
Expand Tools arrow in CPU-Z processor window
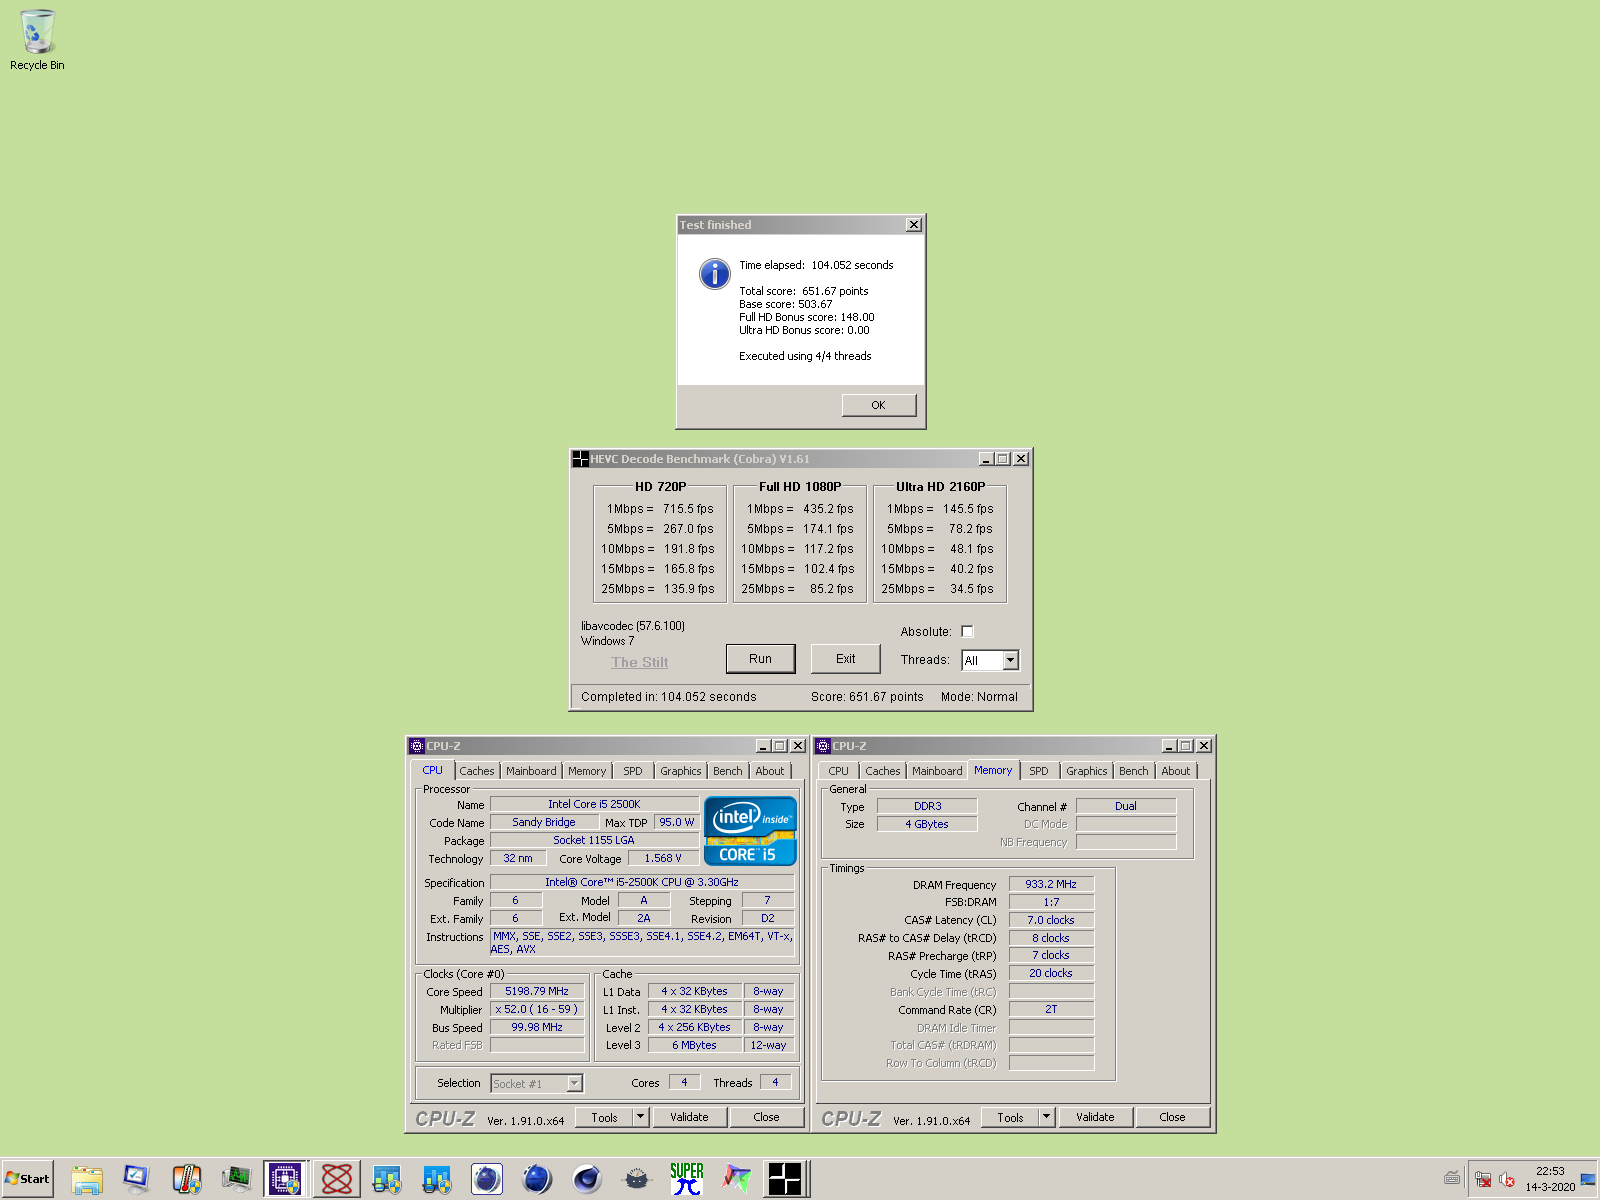(641, 1117)
